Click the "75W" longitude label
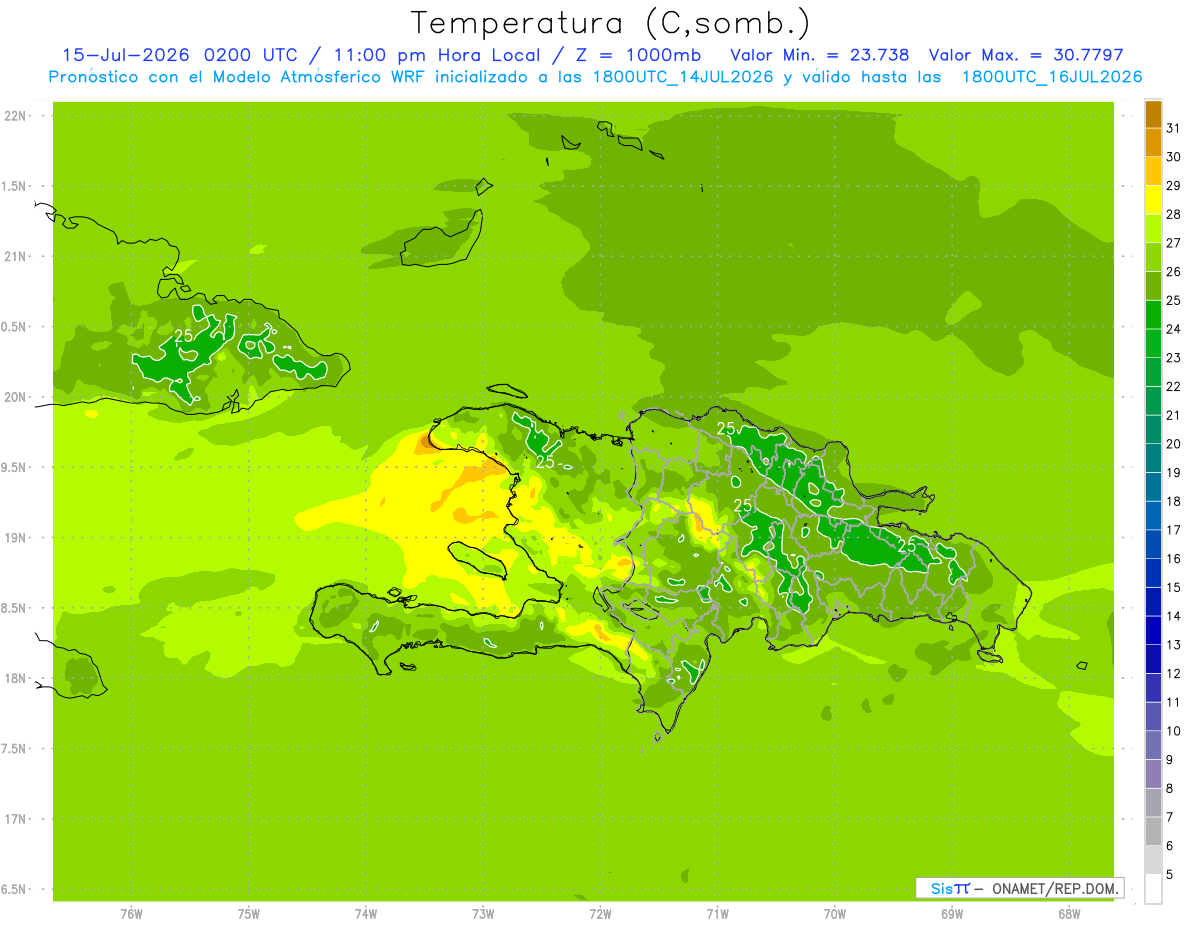This screenshot has height=927, width=1200. 249,914
